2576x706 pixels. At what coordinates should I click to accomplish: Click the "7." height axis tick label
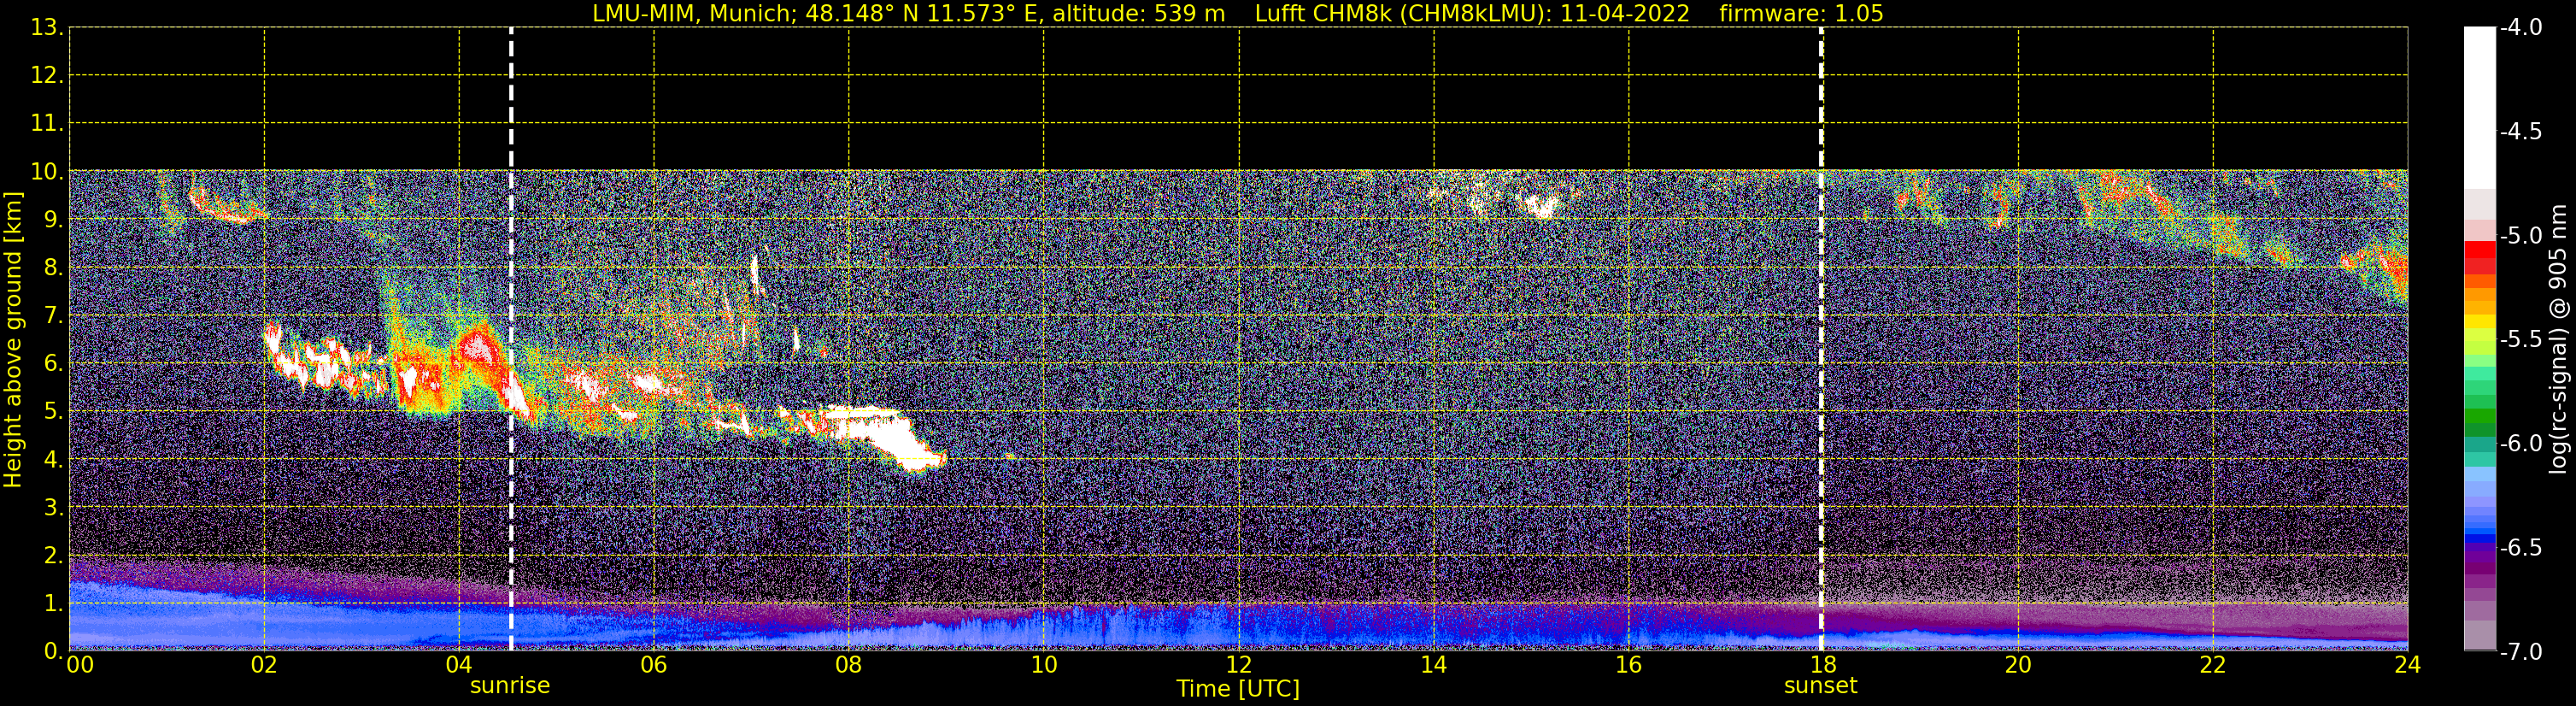click(53, 316)
